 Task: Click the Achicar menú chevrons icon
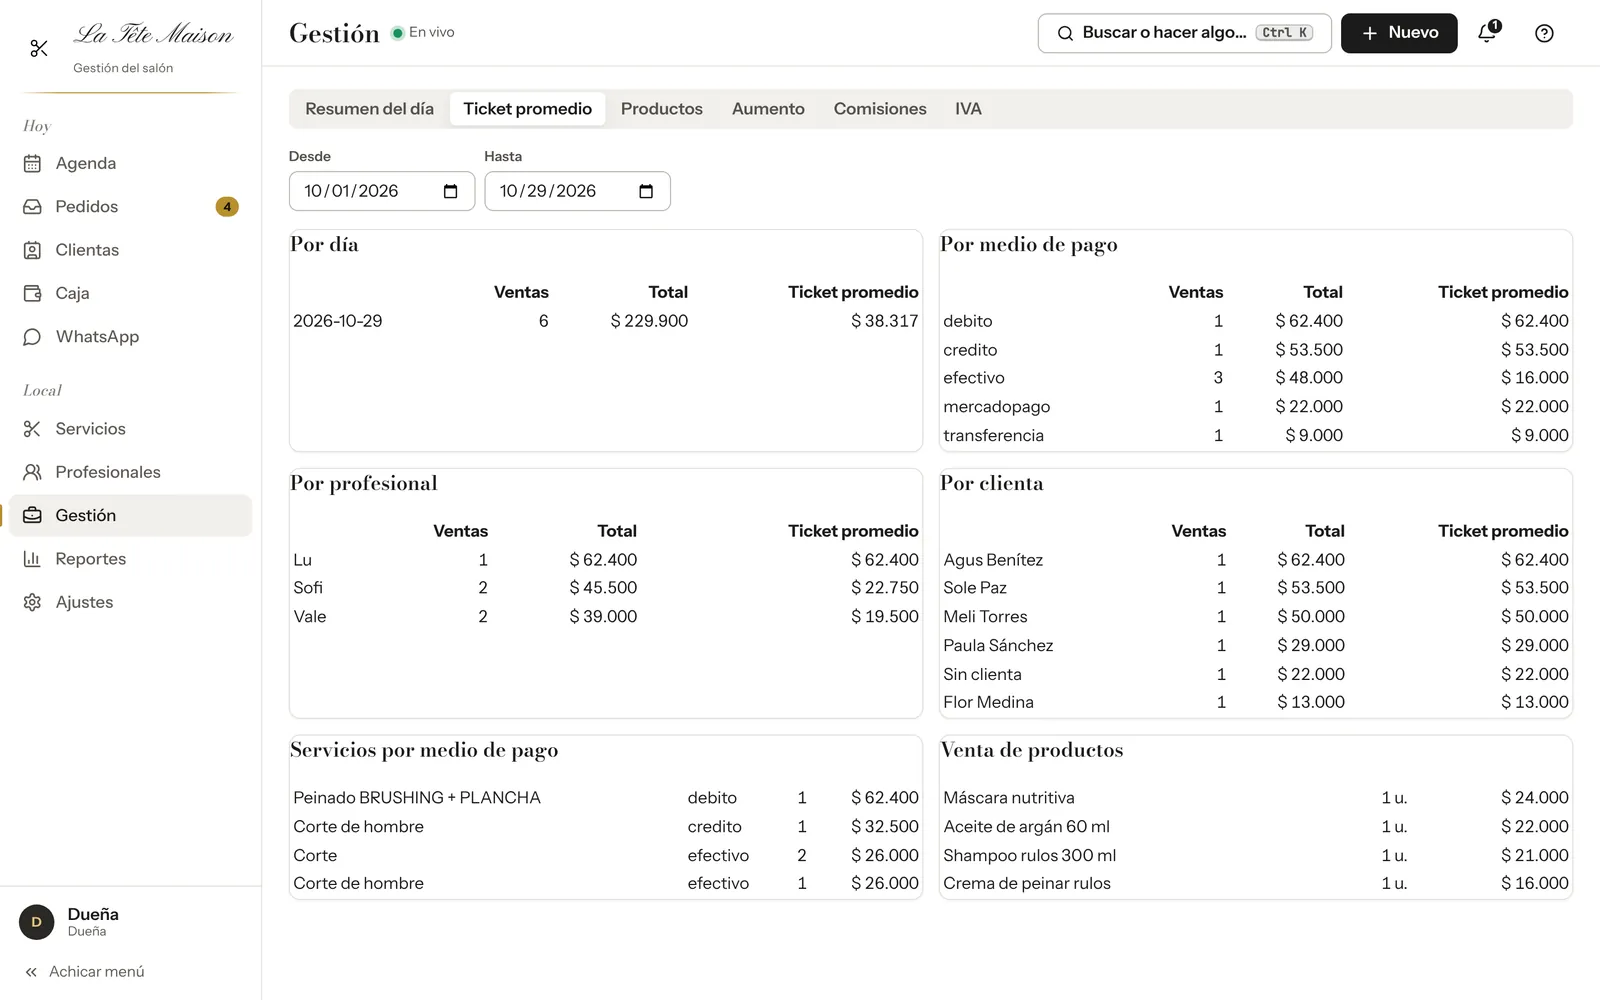pyautogui.click(x=31, y=972)
